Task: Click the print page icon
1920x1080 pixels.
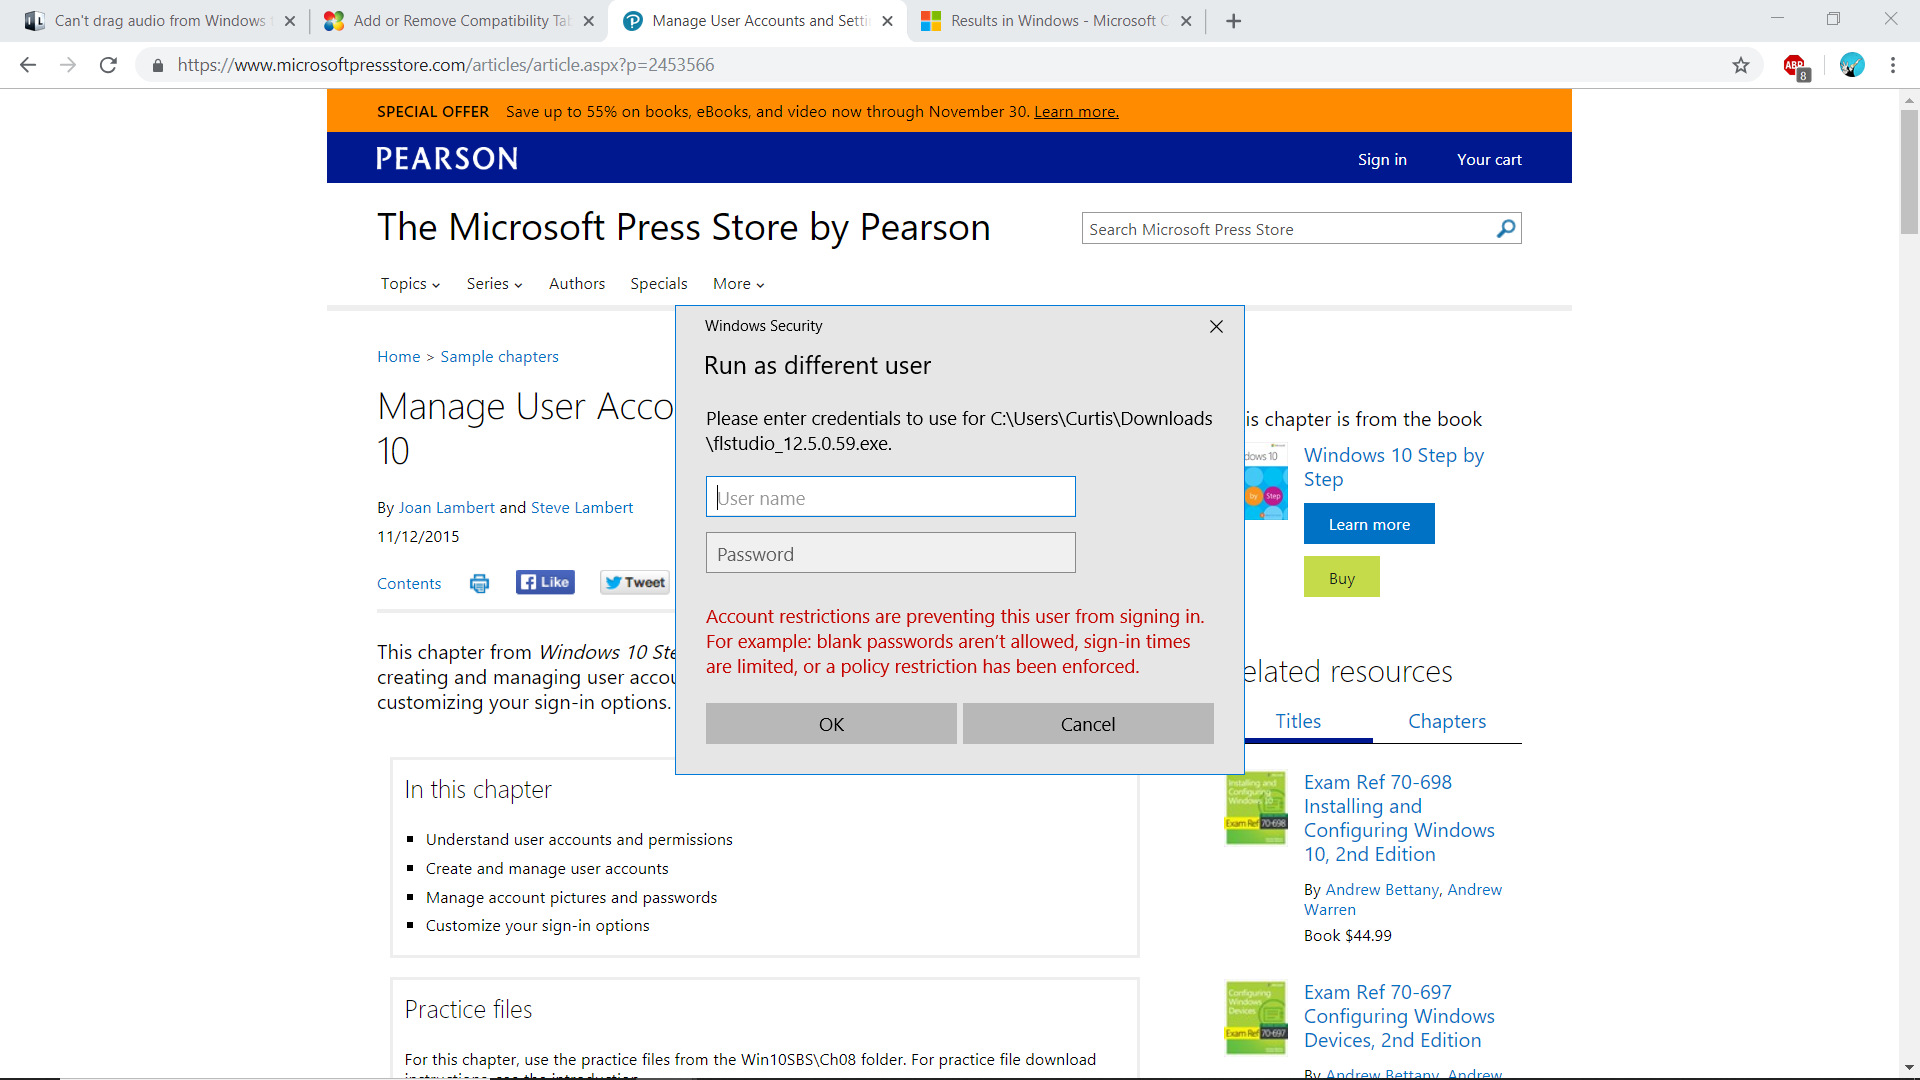Action: click(x=480, y=584)
